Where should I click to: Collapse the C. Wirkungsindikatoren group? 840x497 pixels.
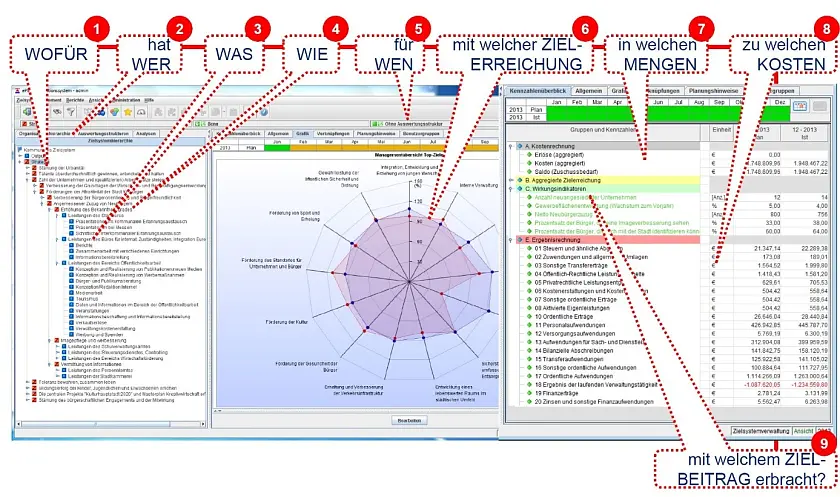click(510, 189)
